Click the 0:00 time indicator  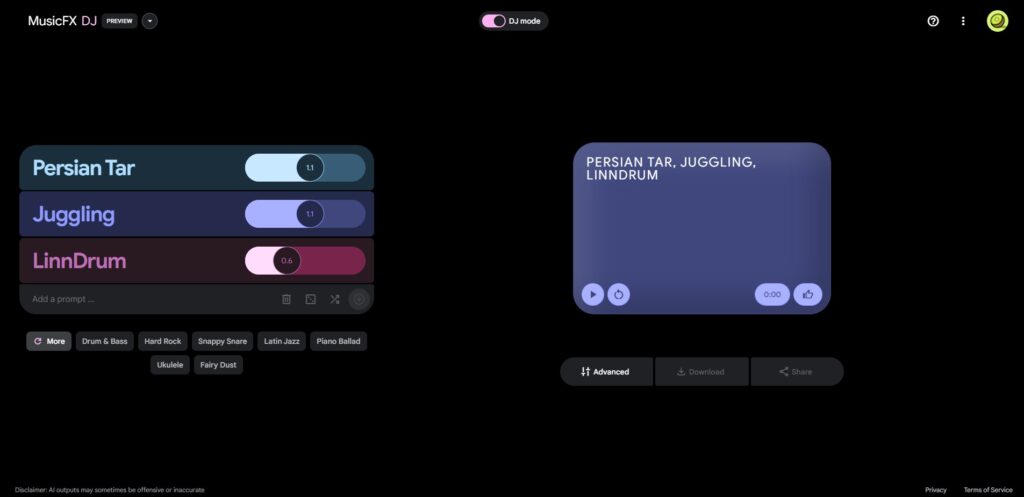coord(772,295)
